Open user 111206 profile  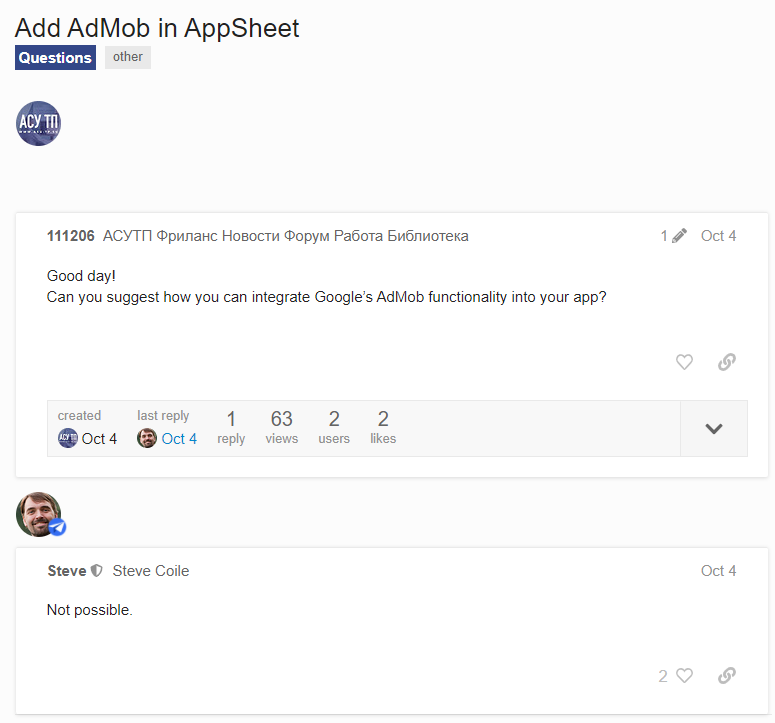point(71,236)
